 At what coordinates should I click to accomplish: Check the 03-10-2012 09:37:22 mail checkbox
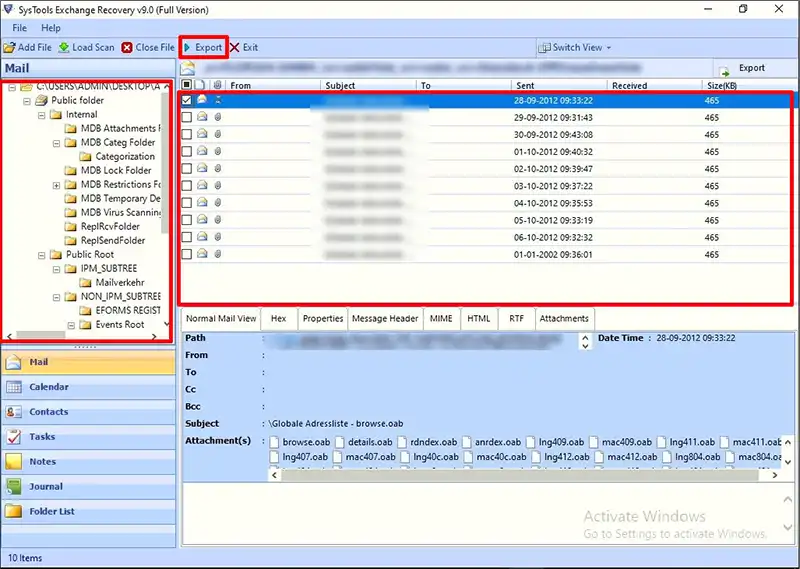click(x=187, y=186)
